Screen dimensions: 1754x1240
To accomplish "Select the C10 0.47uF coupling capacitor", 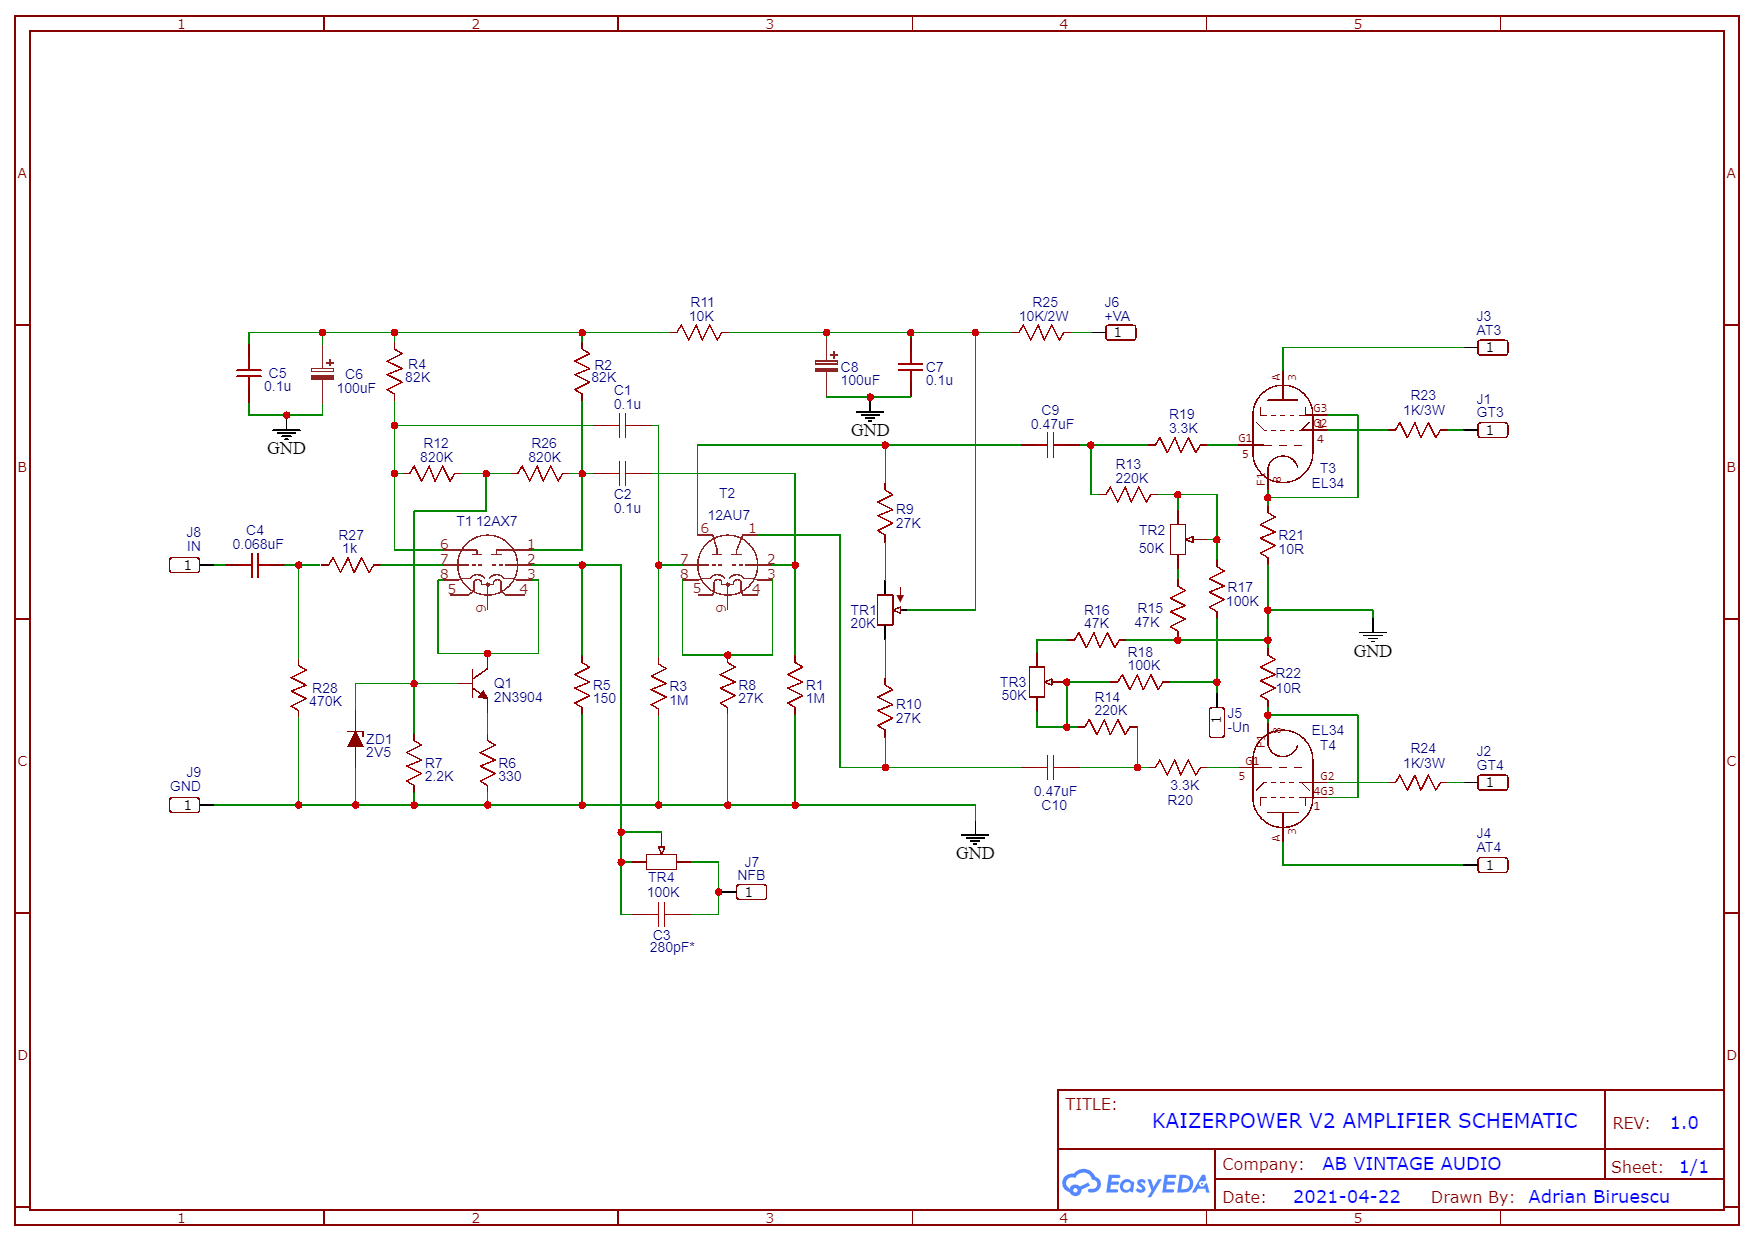I will tap(1050, 768).
